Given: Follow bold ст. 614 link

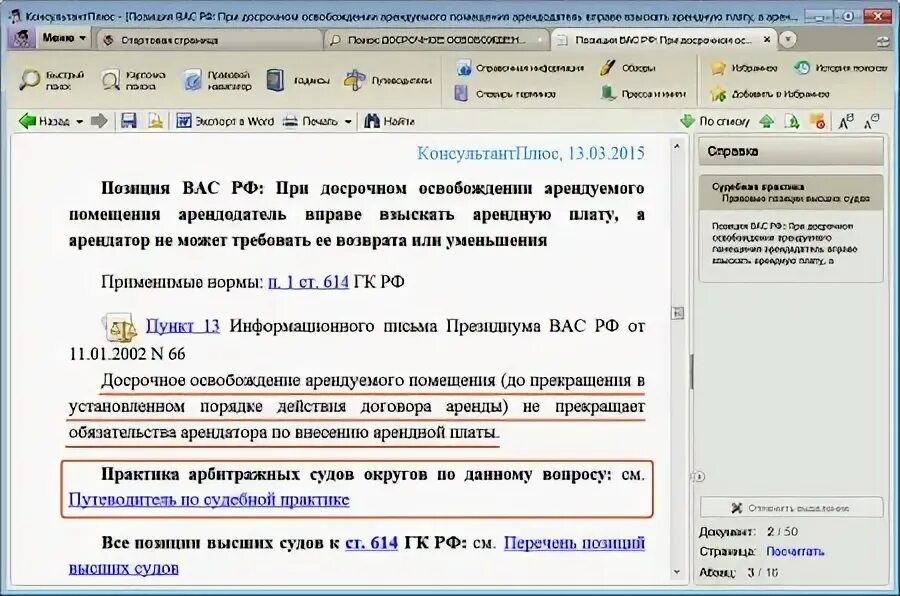Looking at the screenshot, I should pyautogui.click(x=371, y=543).
